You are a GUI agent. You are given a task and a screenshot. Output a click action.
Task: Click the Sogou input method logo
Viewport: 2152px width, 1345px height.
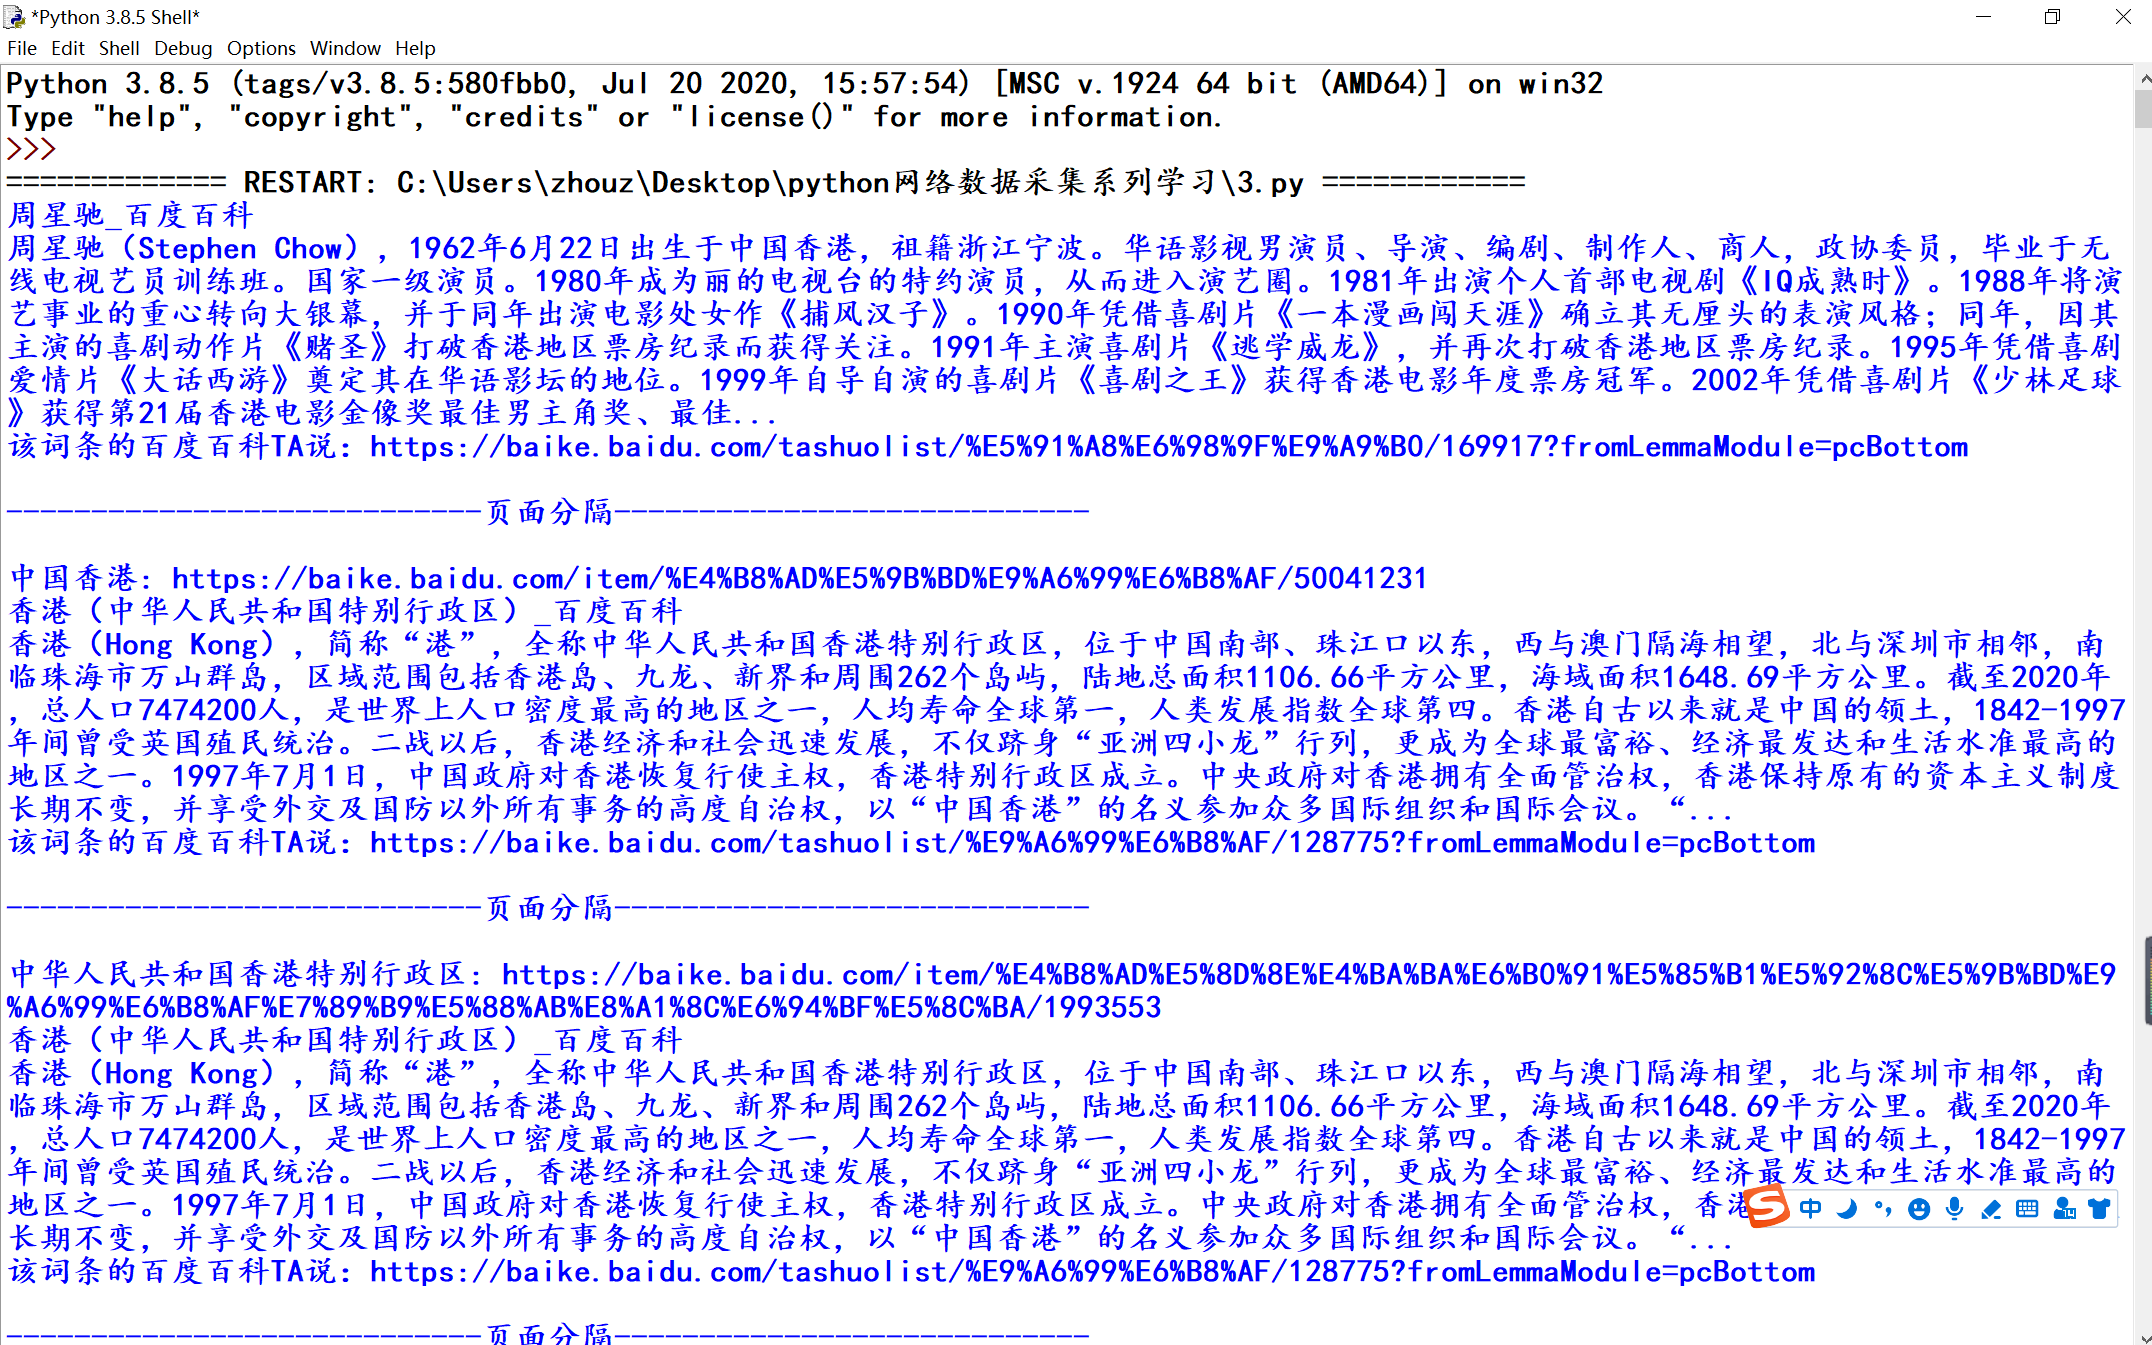pos(1766,1206)
